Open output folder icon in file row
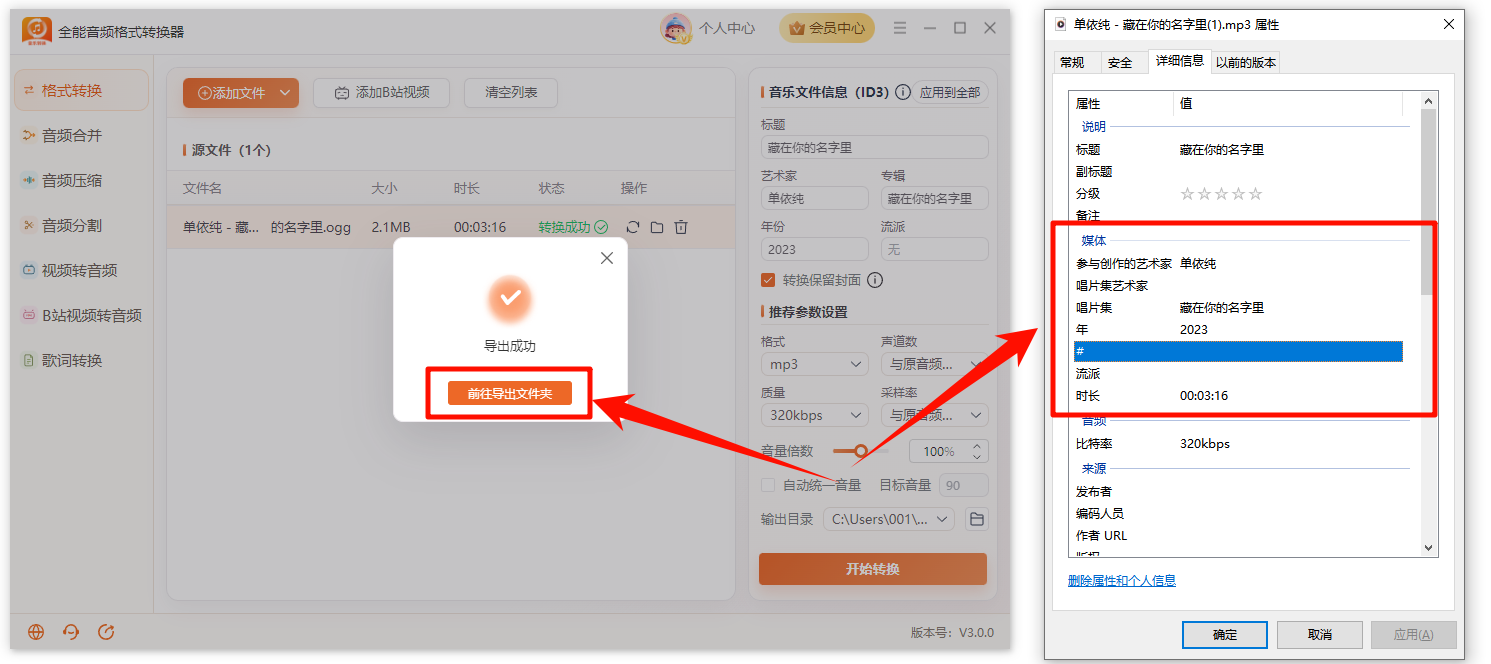The height and width of the screenshot is (664, 1491). (x=657, y=227)
